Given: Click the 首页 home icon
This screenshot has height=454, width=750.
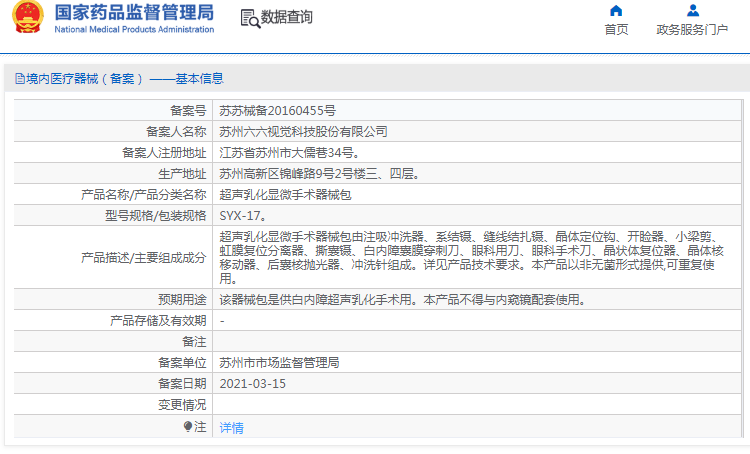Looking at the screenshot, I should pos(616,11).
